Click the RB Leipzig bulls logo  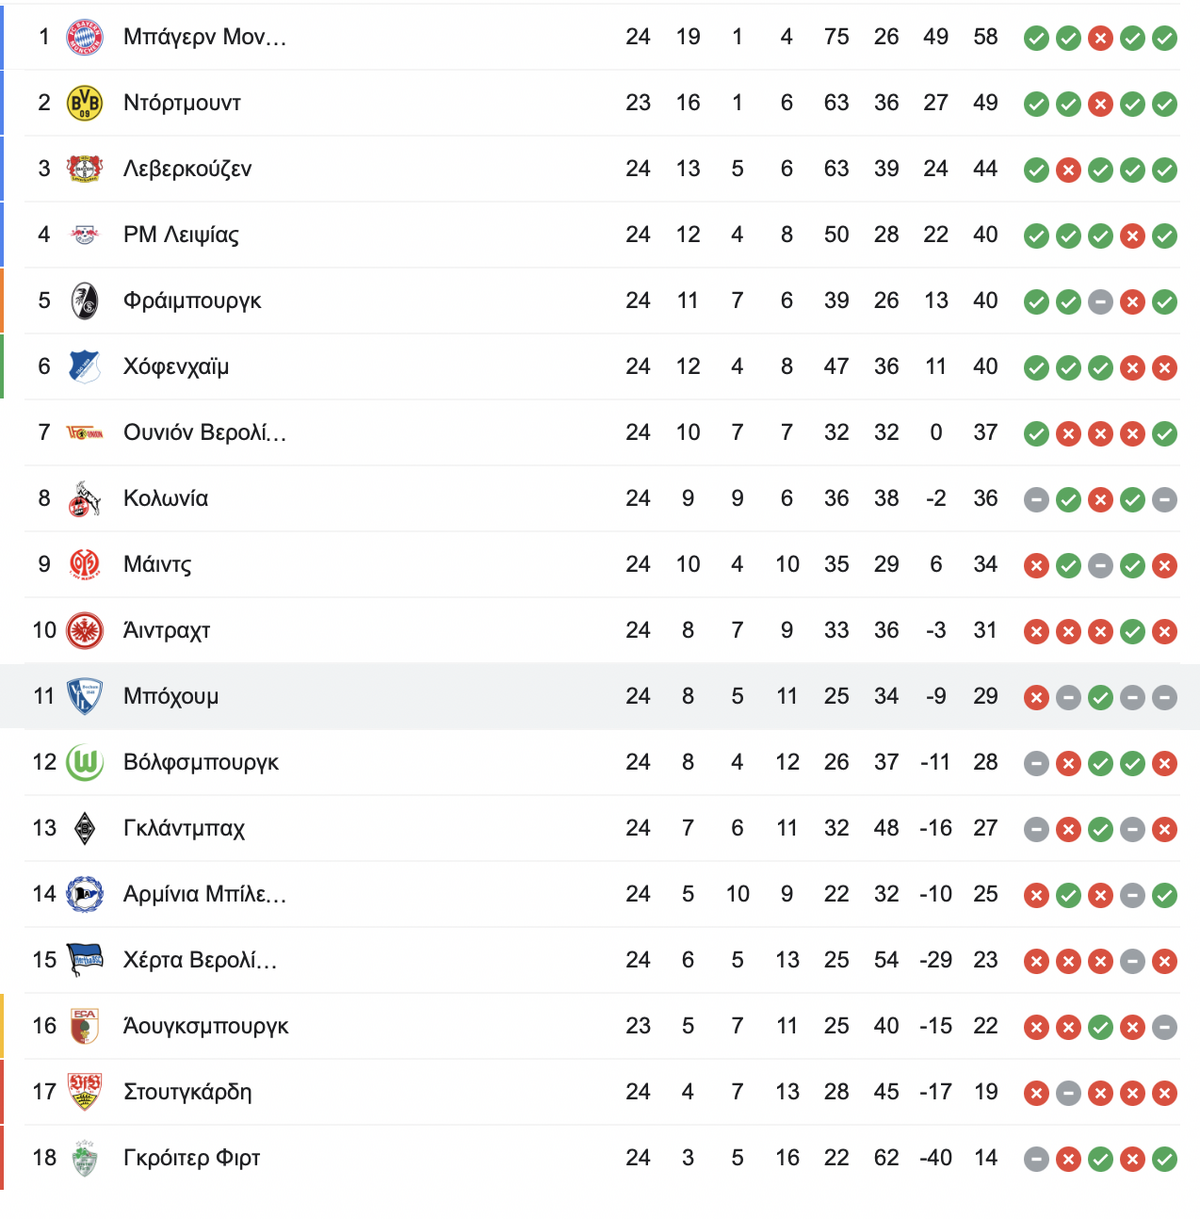click(85, 235)
